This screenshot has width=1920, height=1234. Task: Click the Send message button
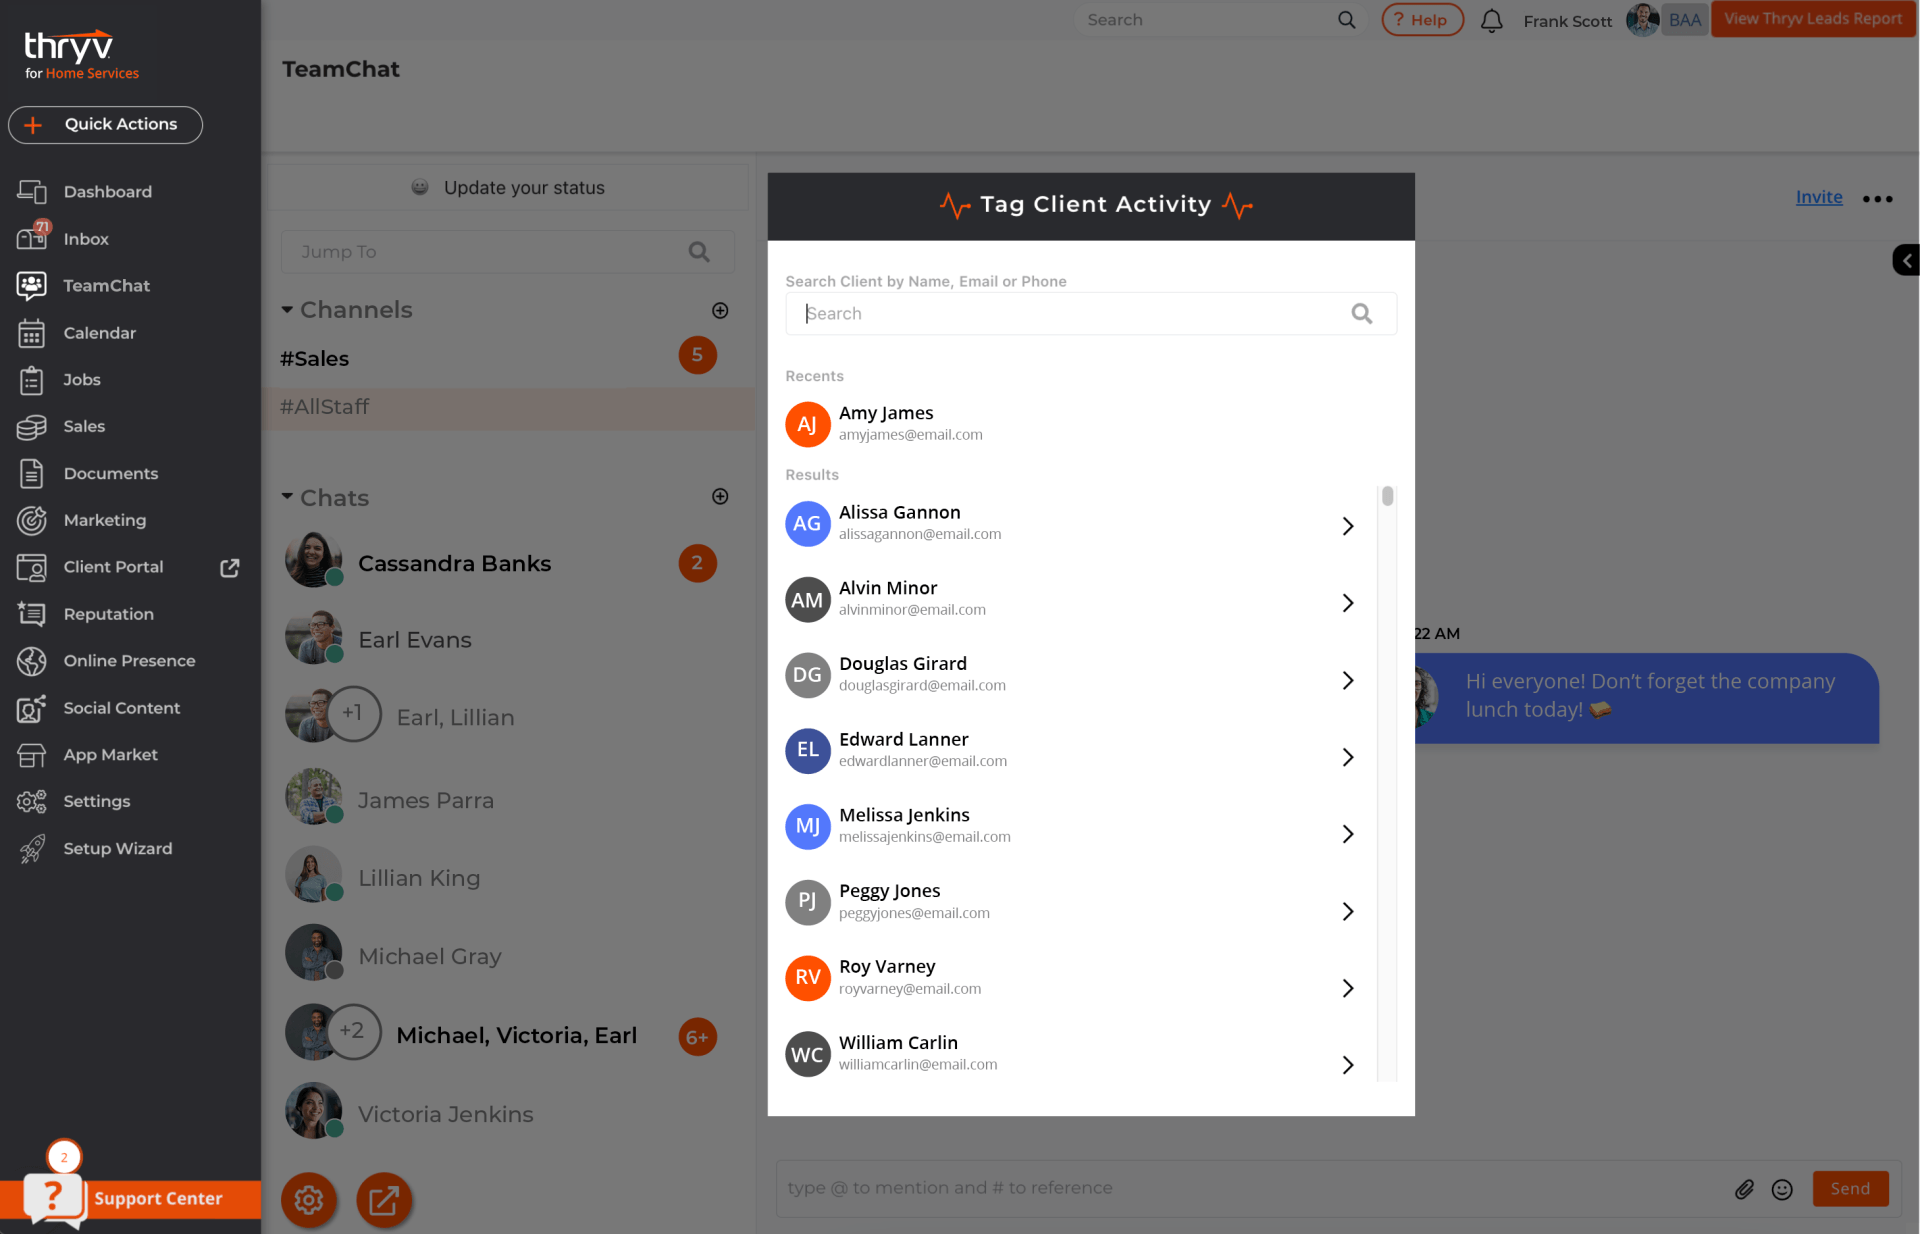coord(1850,1188)
